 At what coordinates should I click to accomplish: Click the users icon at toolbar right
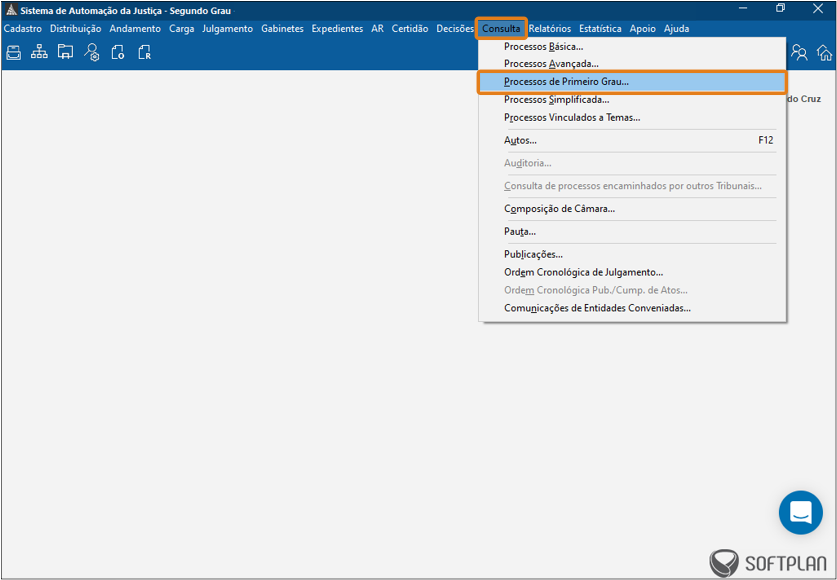pos(799,53)
